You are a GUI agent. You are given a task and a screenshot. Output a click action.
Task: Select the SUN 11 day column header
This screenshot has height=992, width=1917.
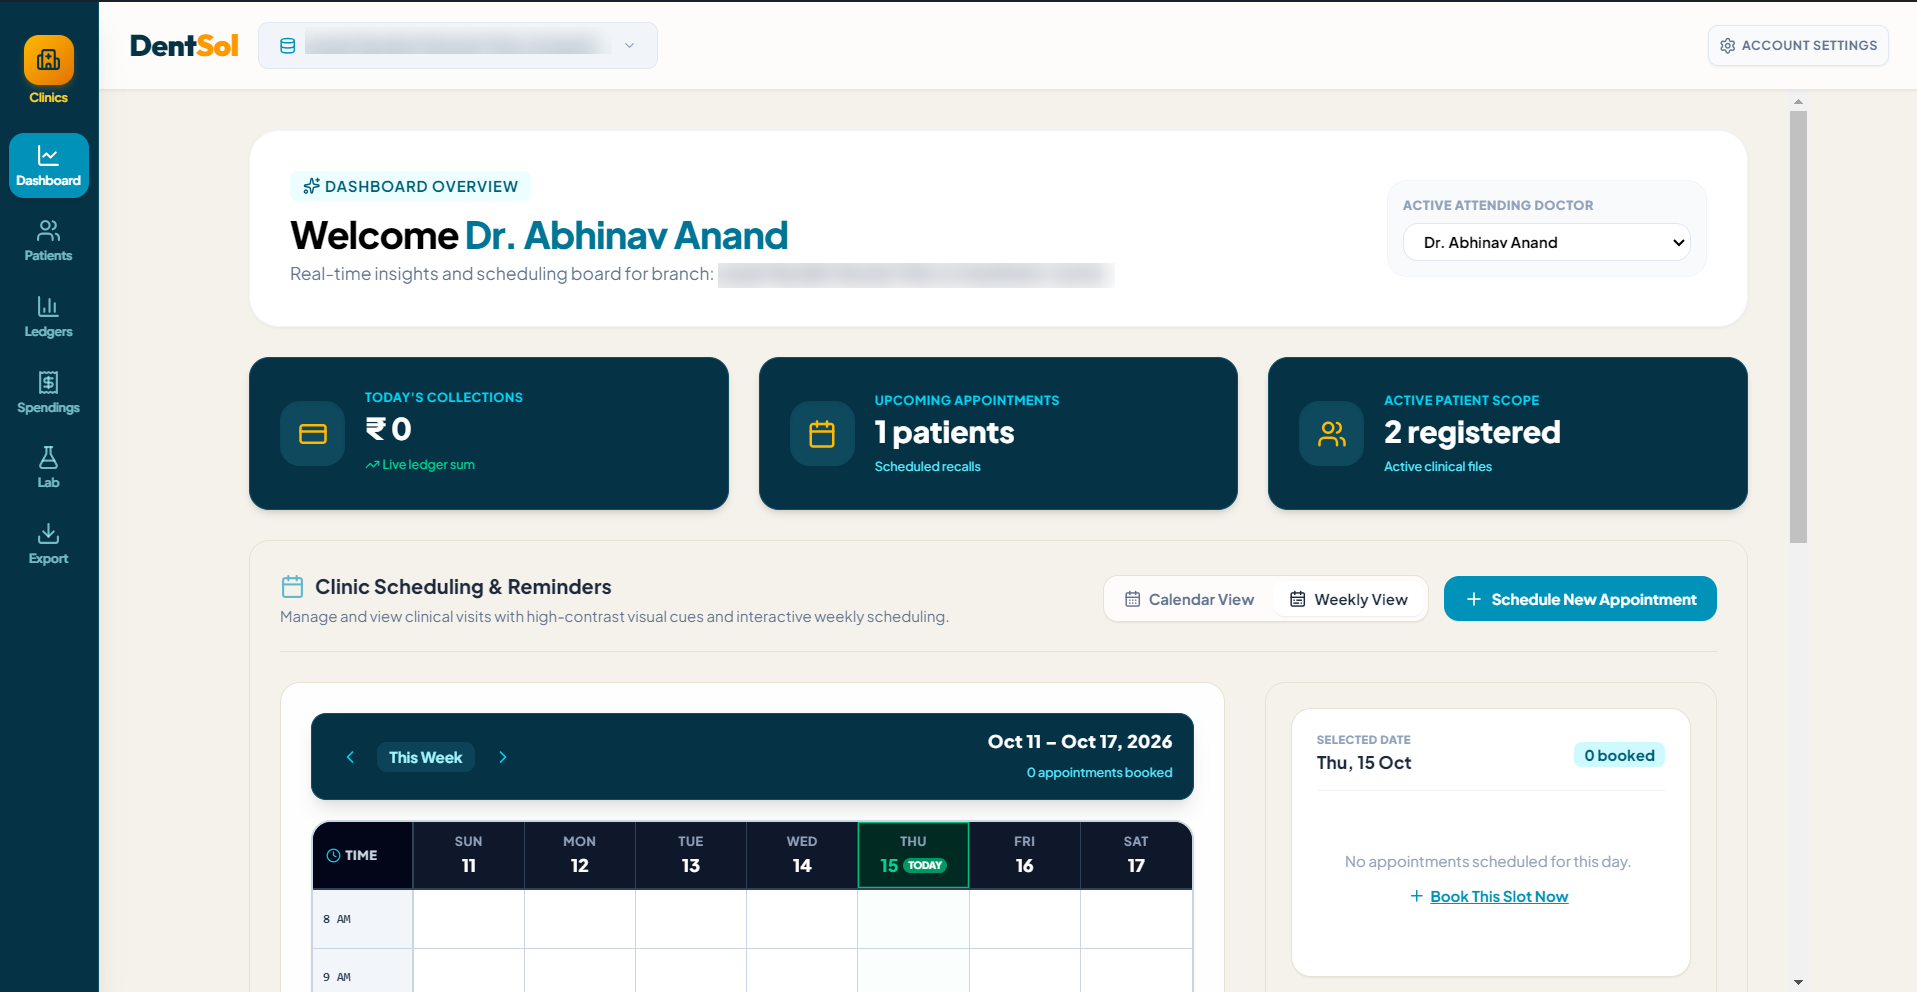point(469,855)
